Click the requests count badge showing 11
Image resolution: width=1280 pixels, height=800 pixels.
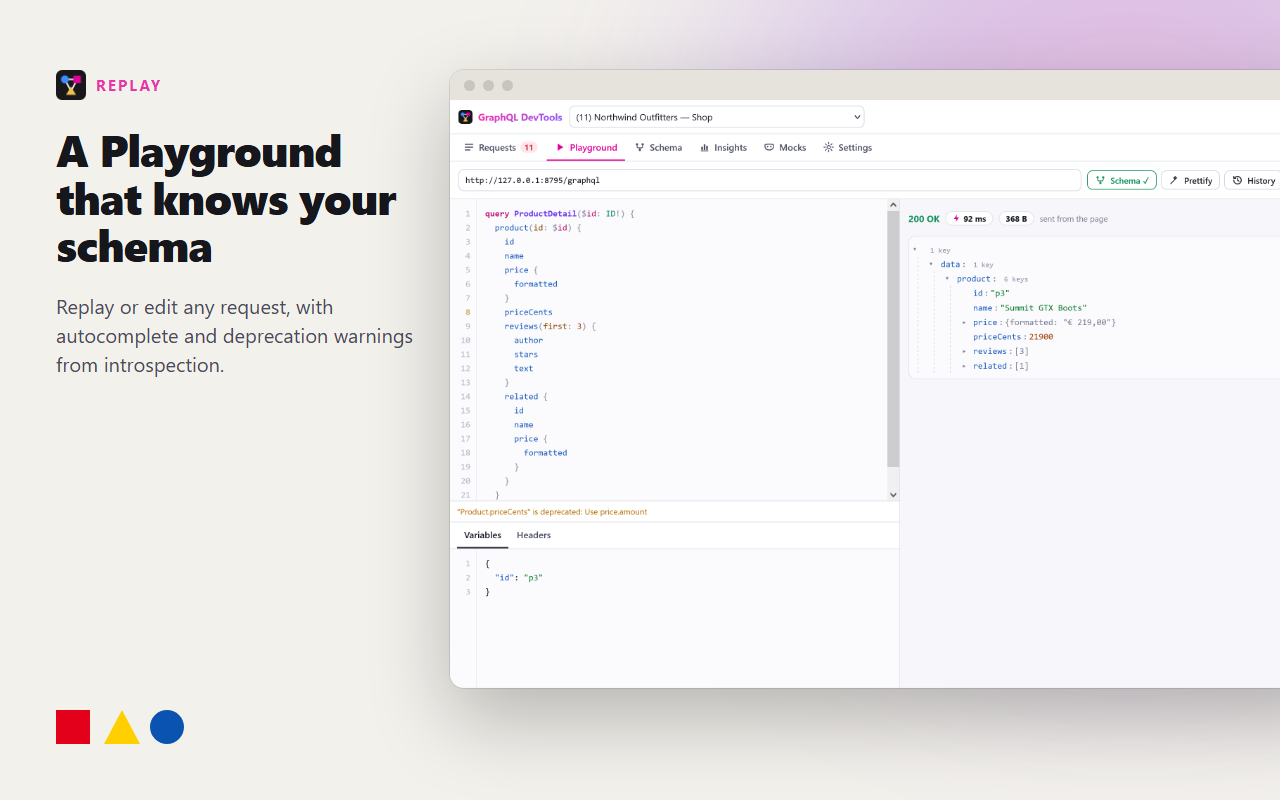[529, 148]
